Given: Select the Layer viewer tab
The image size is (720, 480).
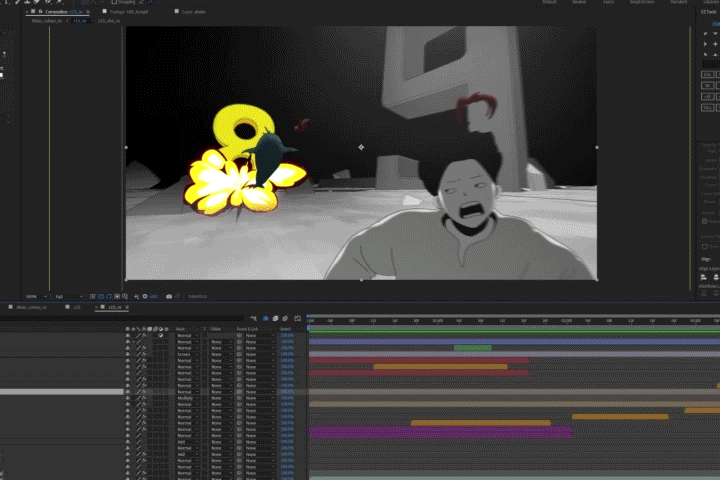Looking at the screenshot, I should click(x=193, y=11).
